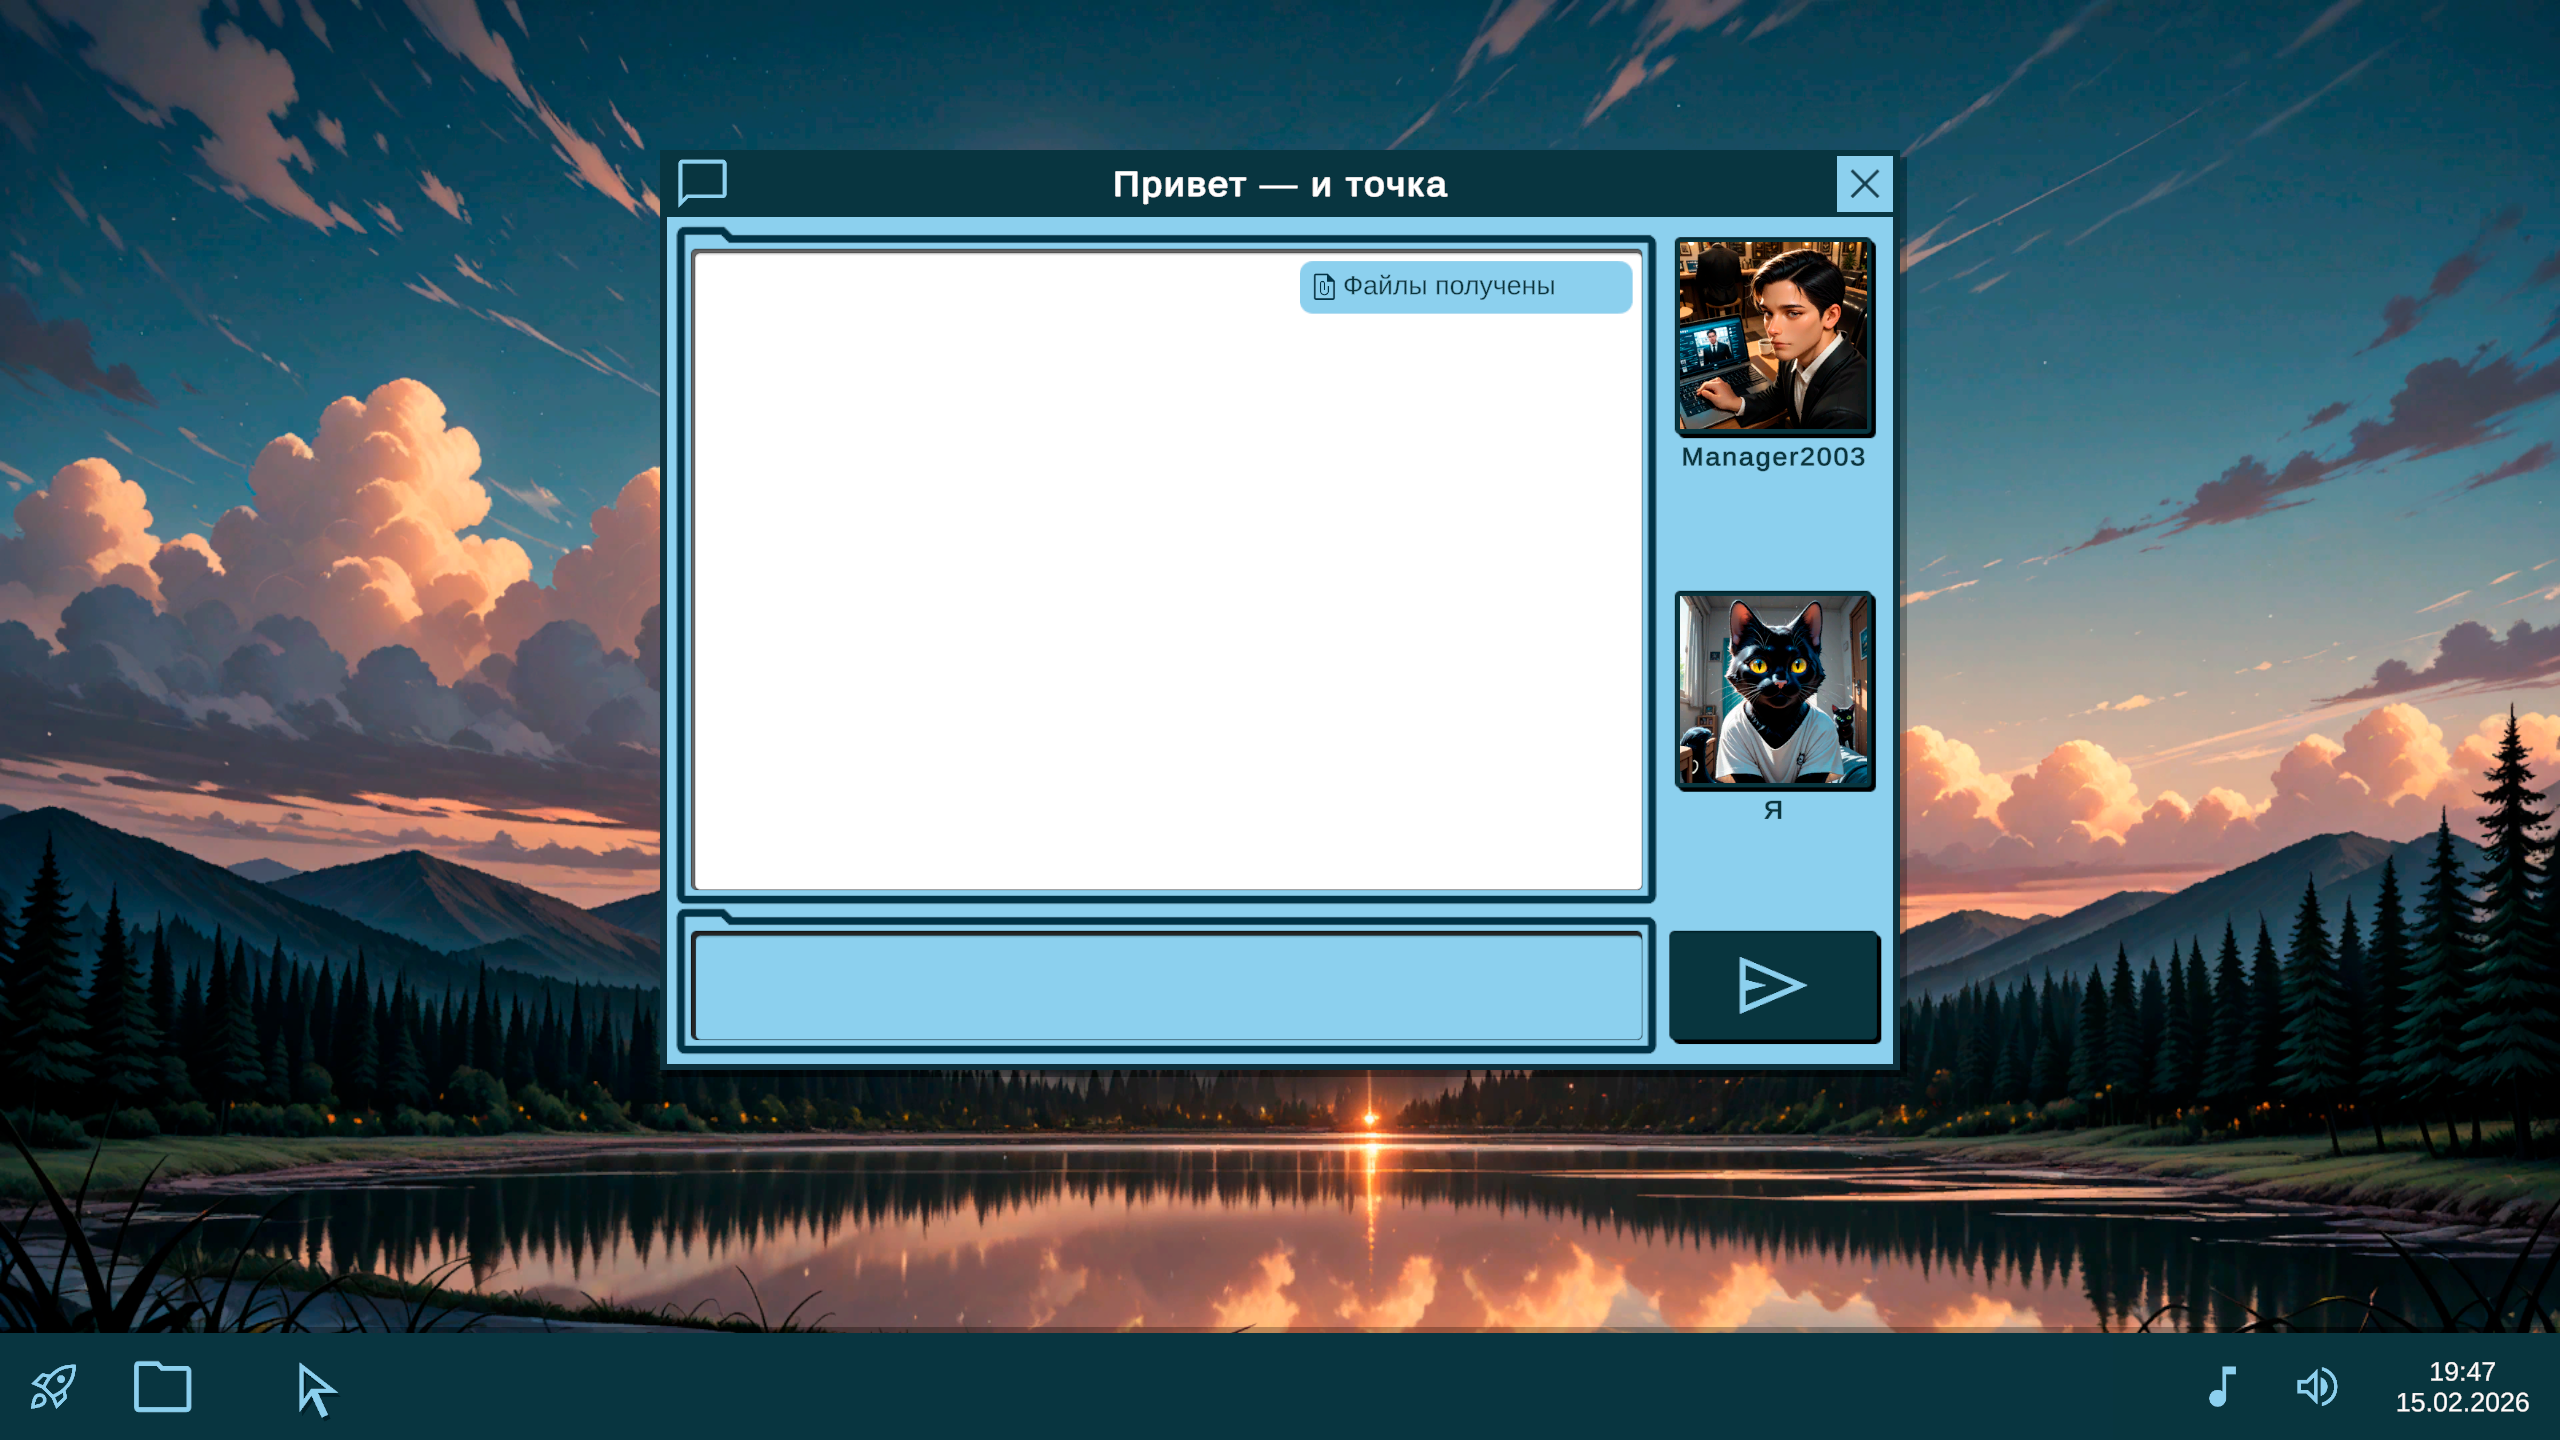
Task: Click the chat bubble icon in window corner
Action: [704, 183]
